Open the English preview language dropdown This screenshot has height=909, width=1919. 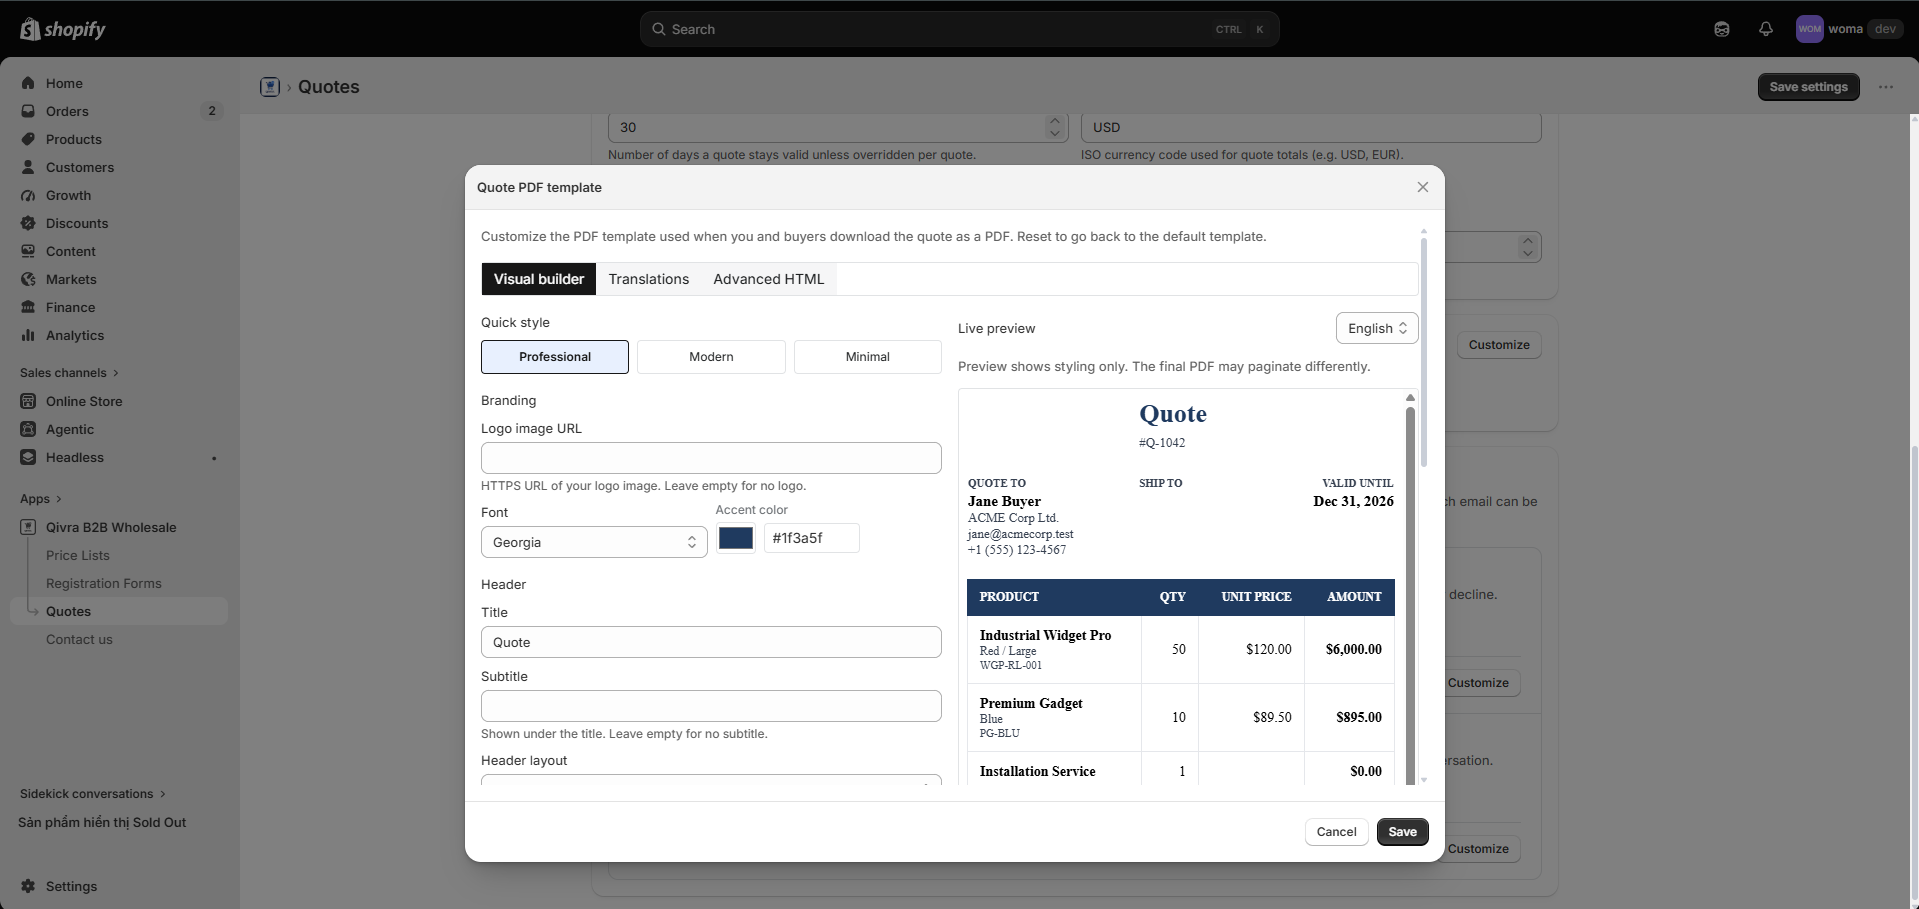click(x=1377, y=328)
